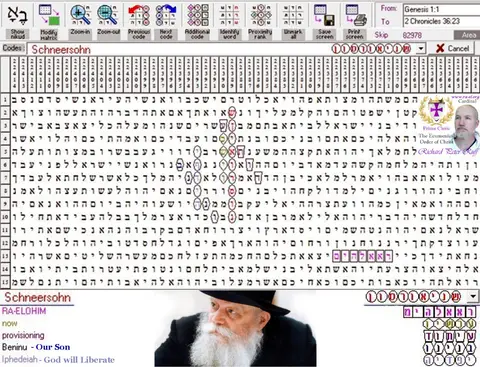Select row header 7 of the matrix
The image size is (480, 367).
point(5,178)
